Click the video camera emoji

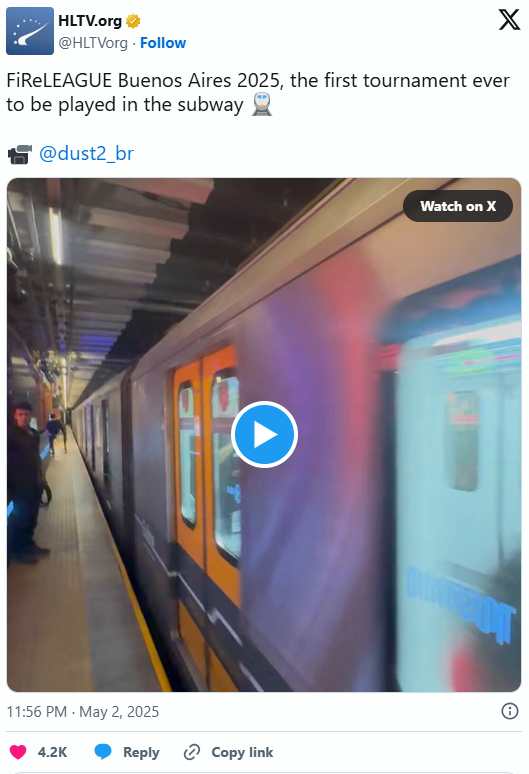click(x=20, y=154)
